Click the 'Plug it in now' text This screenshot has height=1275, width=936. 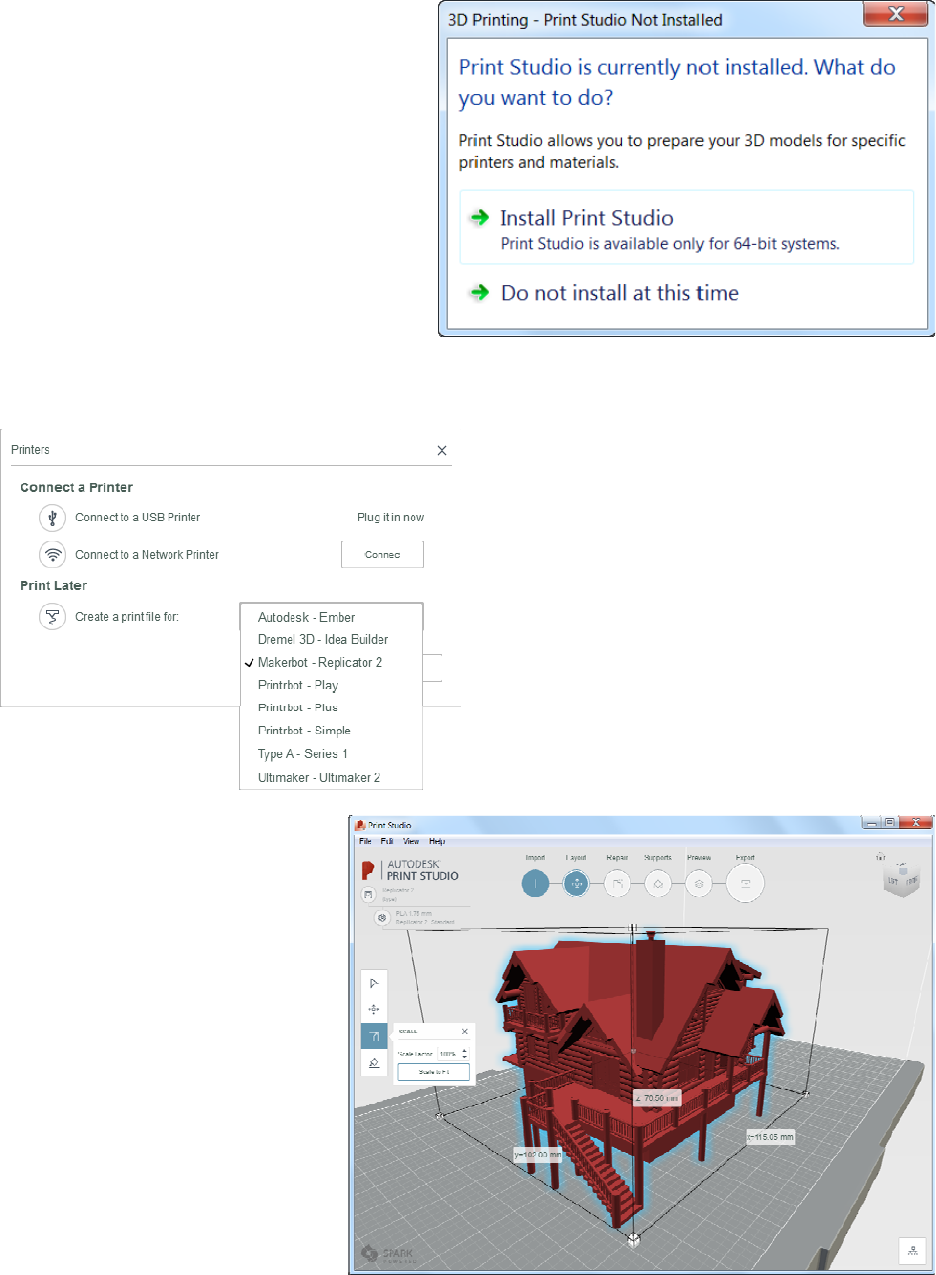390,517
